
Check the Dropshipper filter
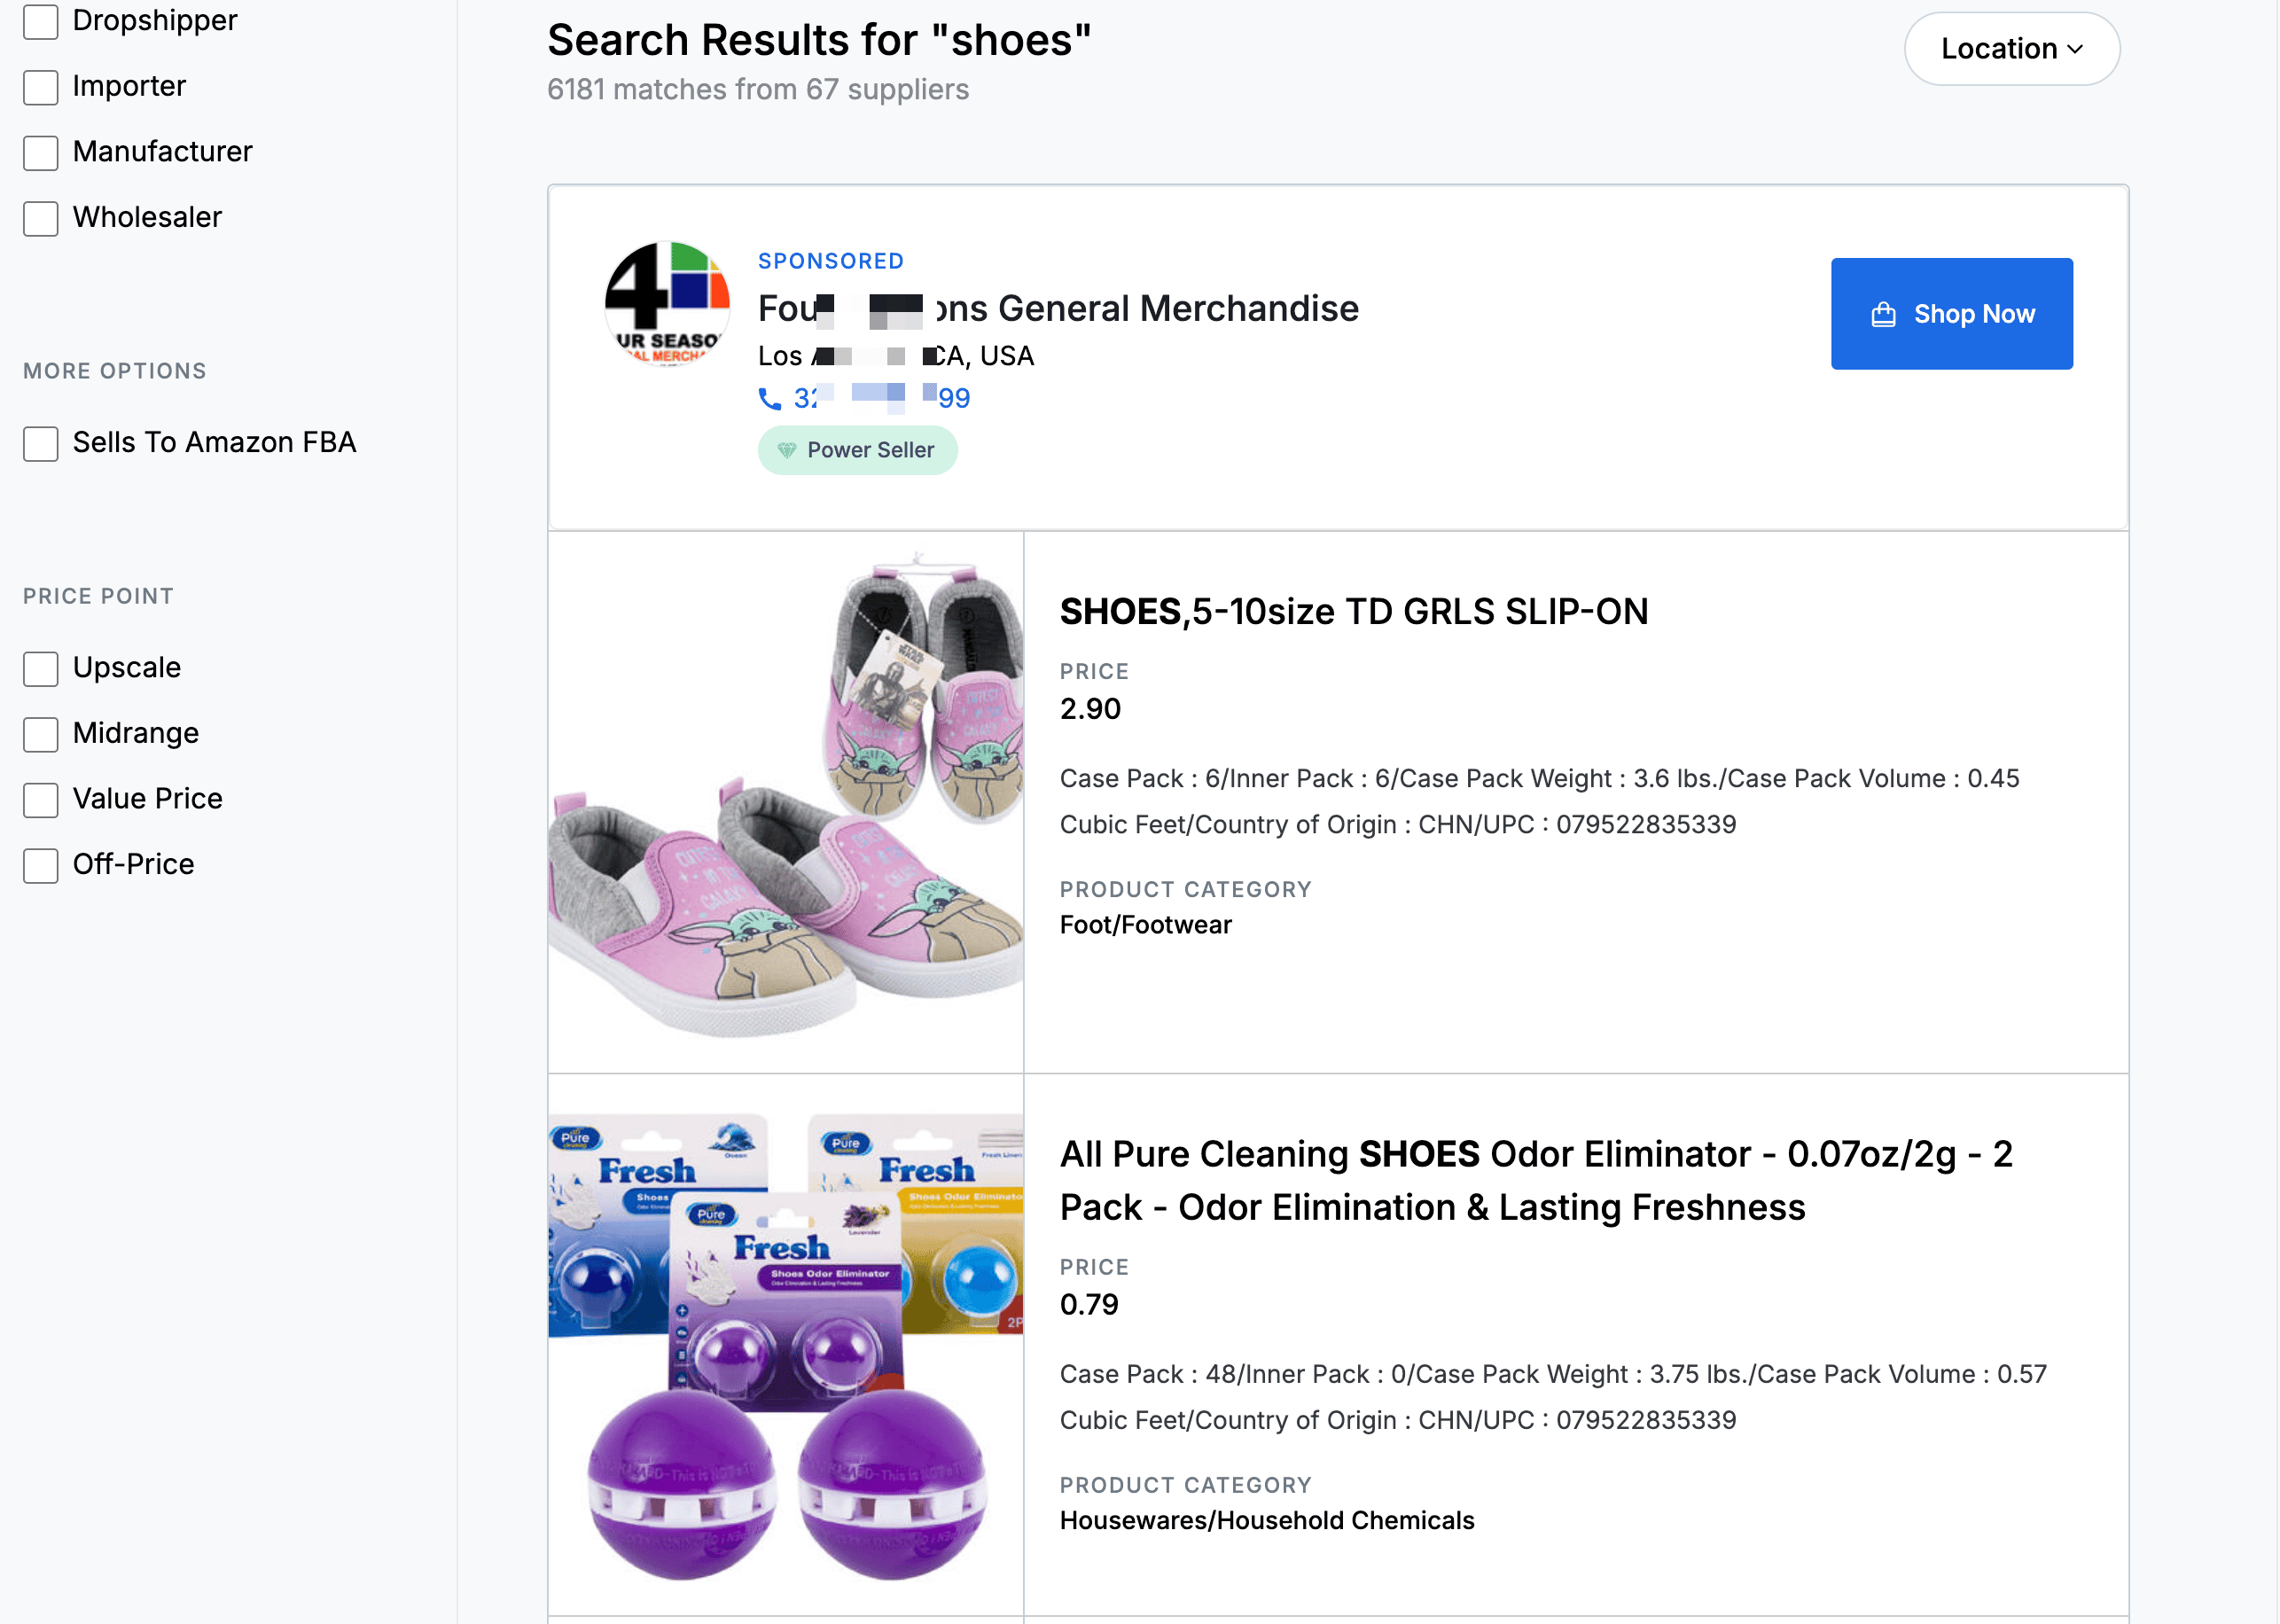point(41,21)
